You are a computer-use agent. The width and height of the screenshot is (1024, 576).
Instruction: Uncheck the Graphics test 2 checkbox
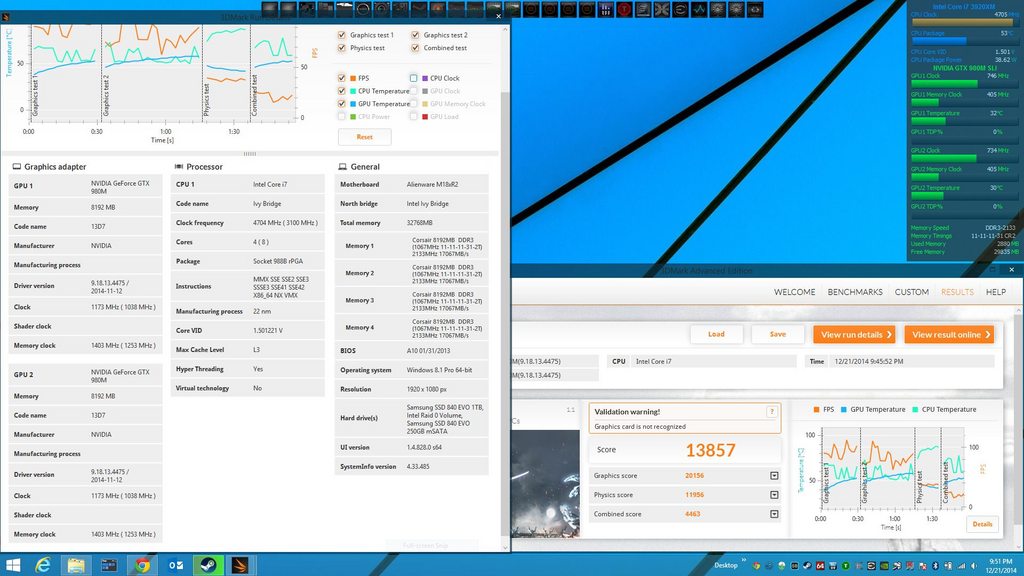[x=415, y=35]
